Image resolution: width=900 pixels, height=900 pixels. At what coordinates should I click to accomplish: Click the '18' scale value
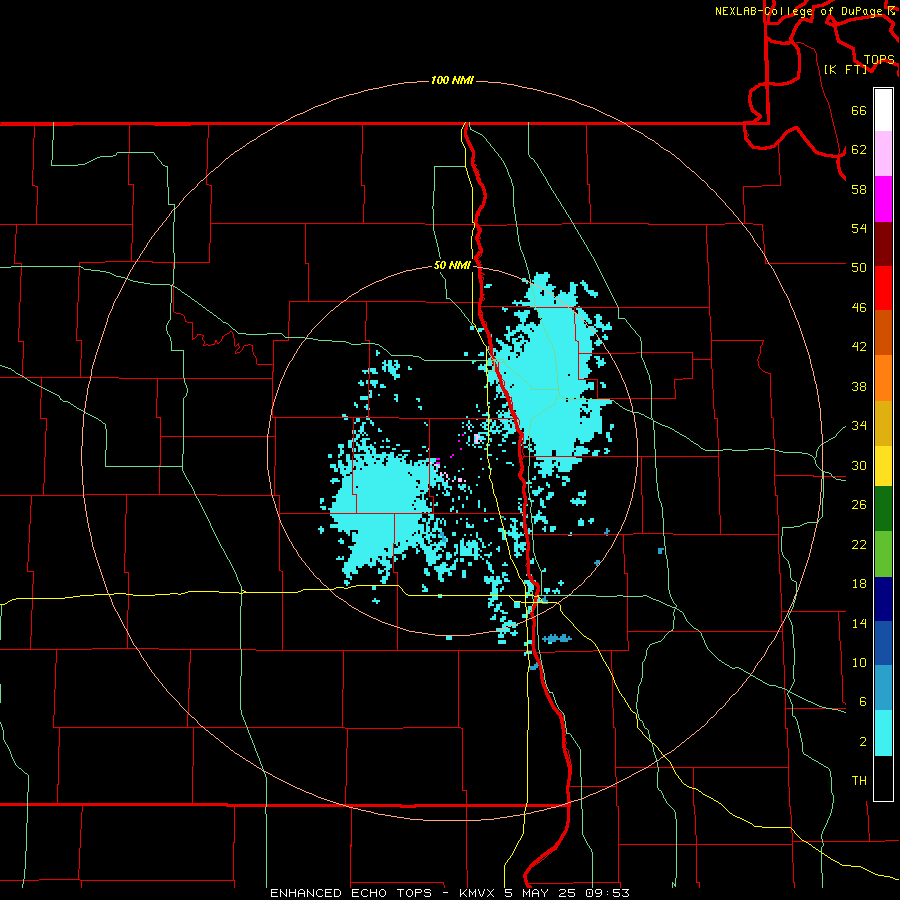(859, 584)
